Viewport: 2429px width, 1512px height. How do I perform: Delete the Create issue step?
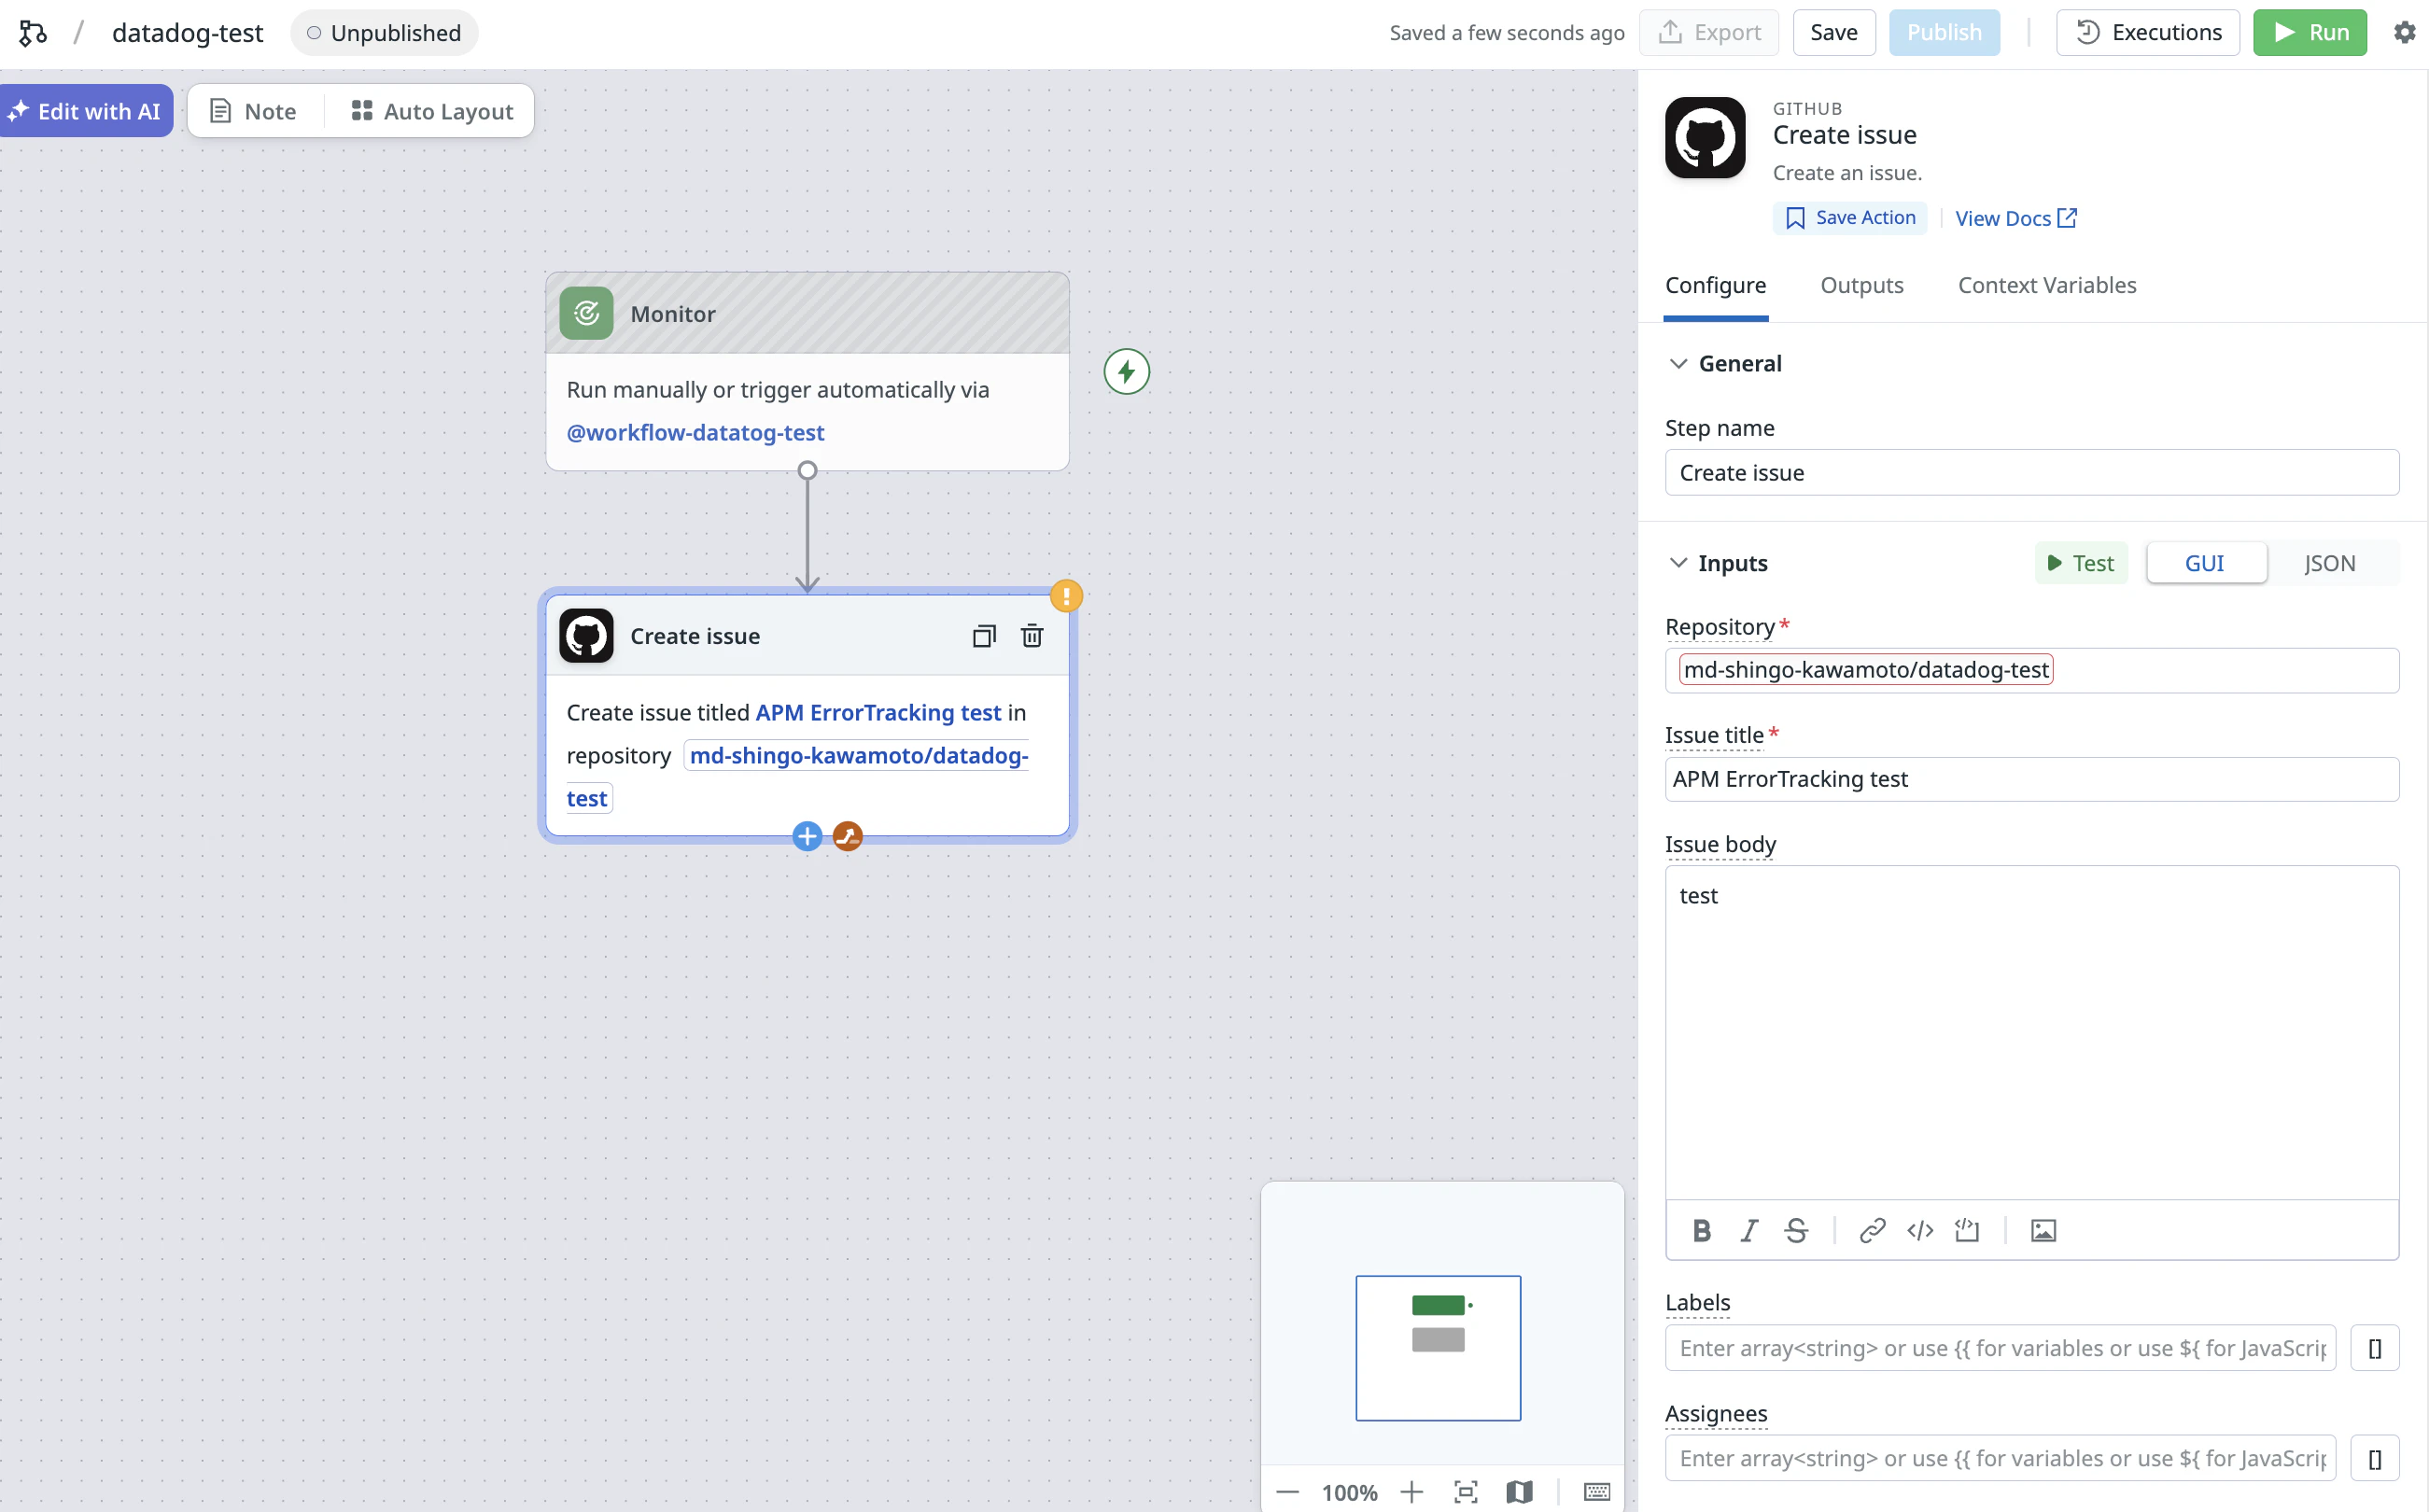[x=1032, y=636]
